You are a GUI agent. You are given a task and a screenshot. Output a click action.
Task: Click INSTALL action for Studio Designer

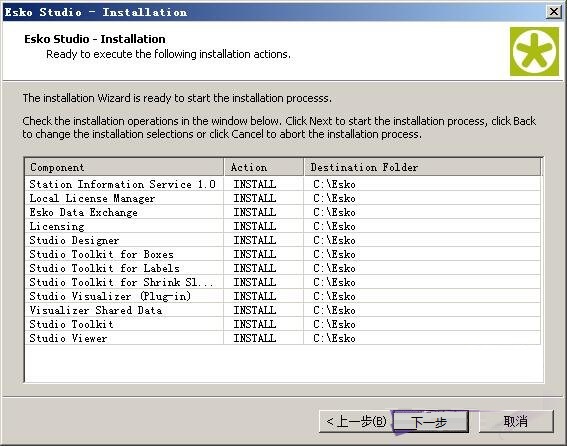pyautogui.click(x=255, y=240)
